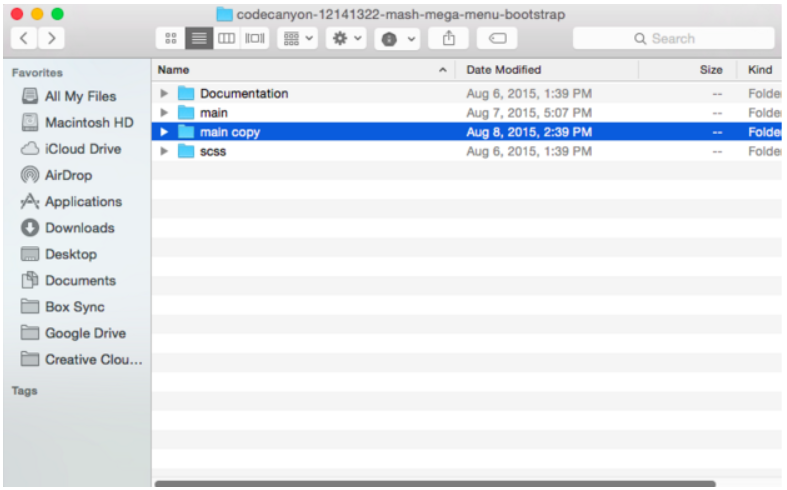This screenshot has width=787, height=490.
Task: Select the scss folder icon
Action: pos(186,151)
